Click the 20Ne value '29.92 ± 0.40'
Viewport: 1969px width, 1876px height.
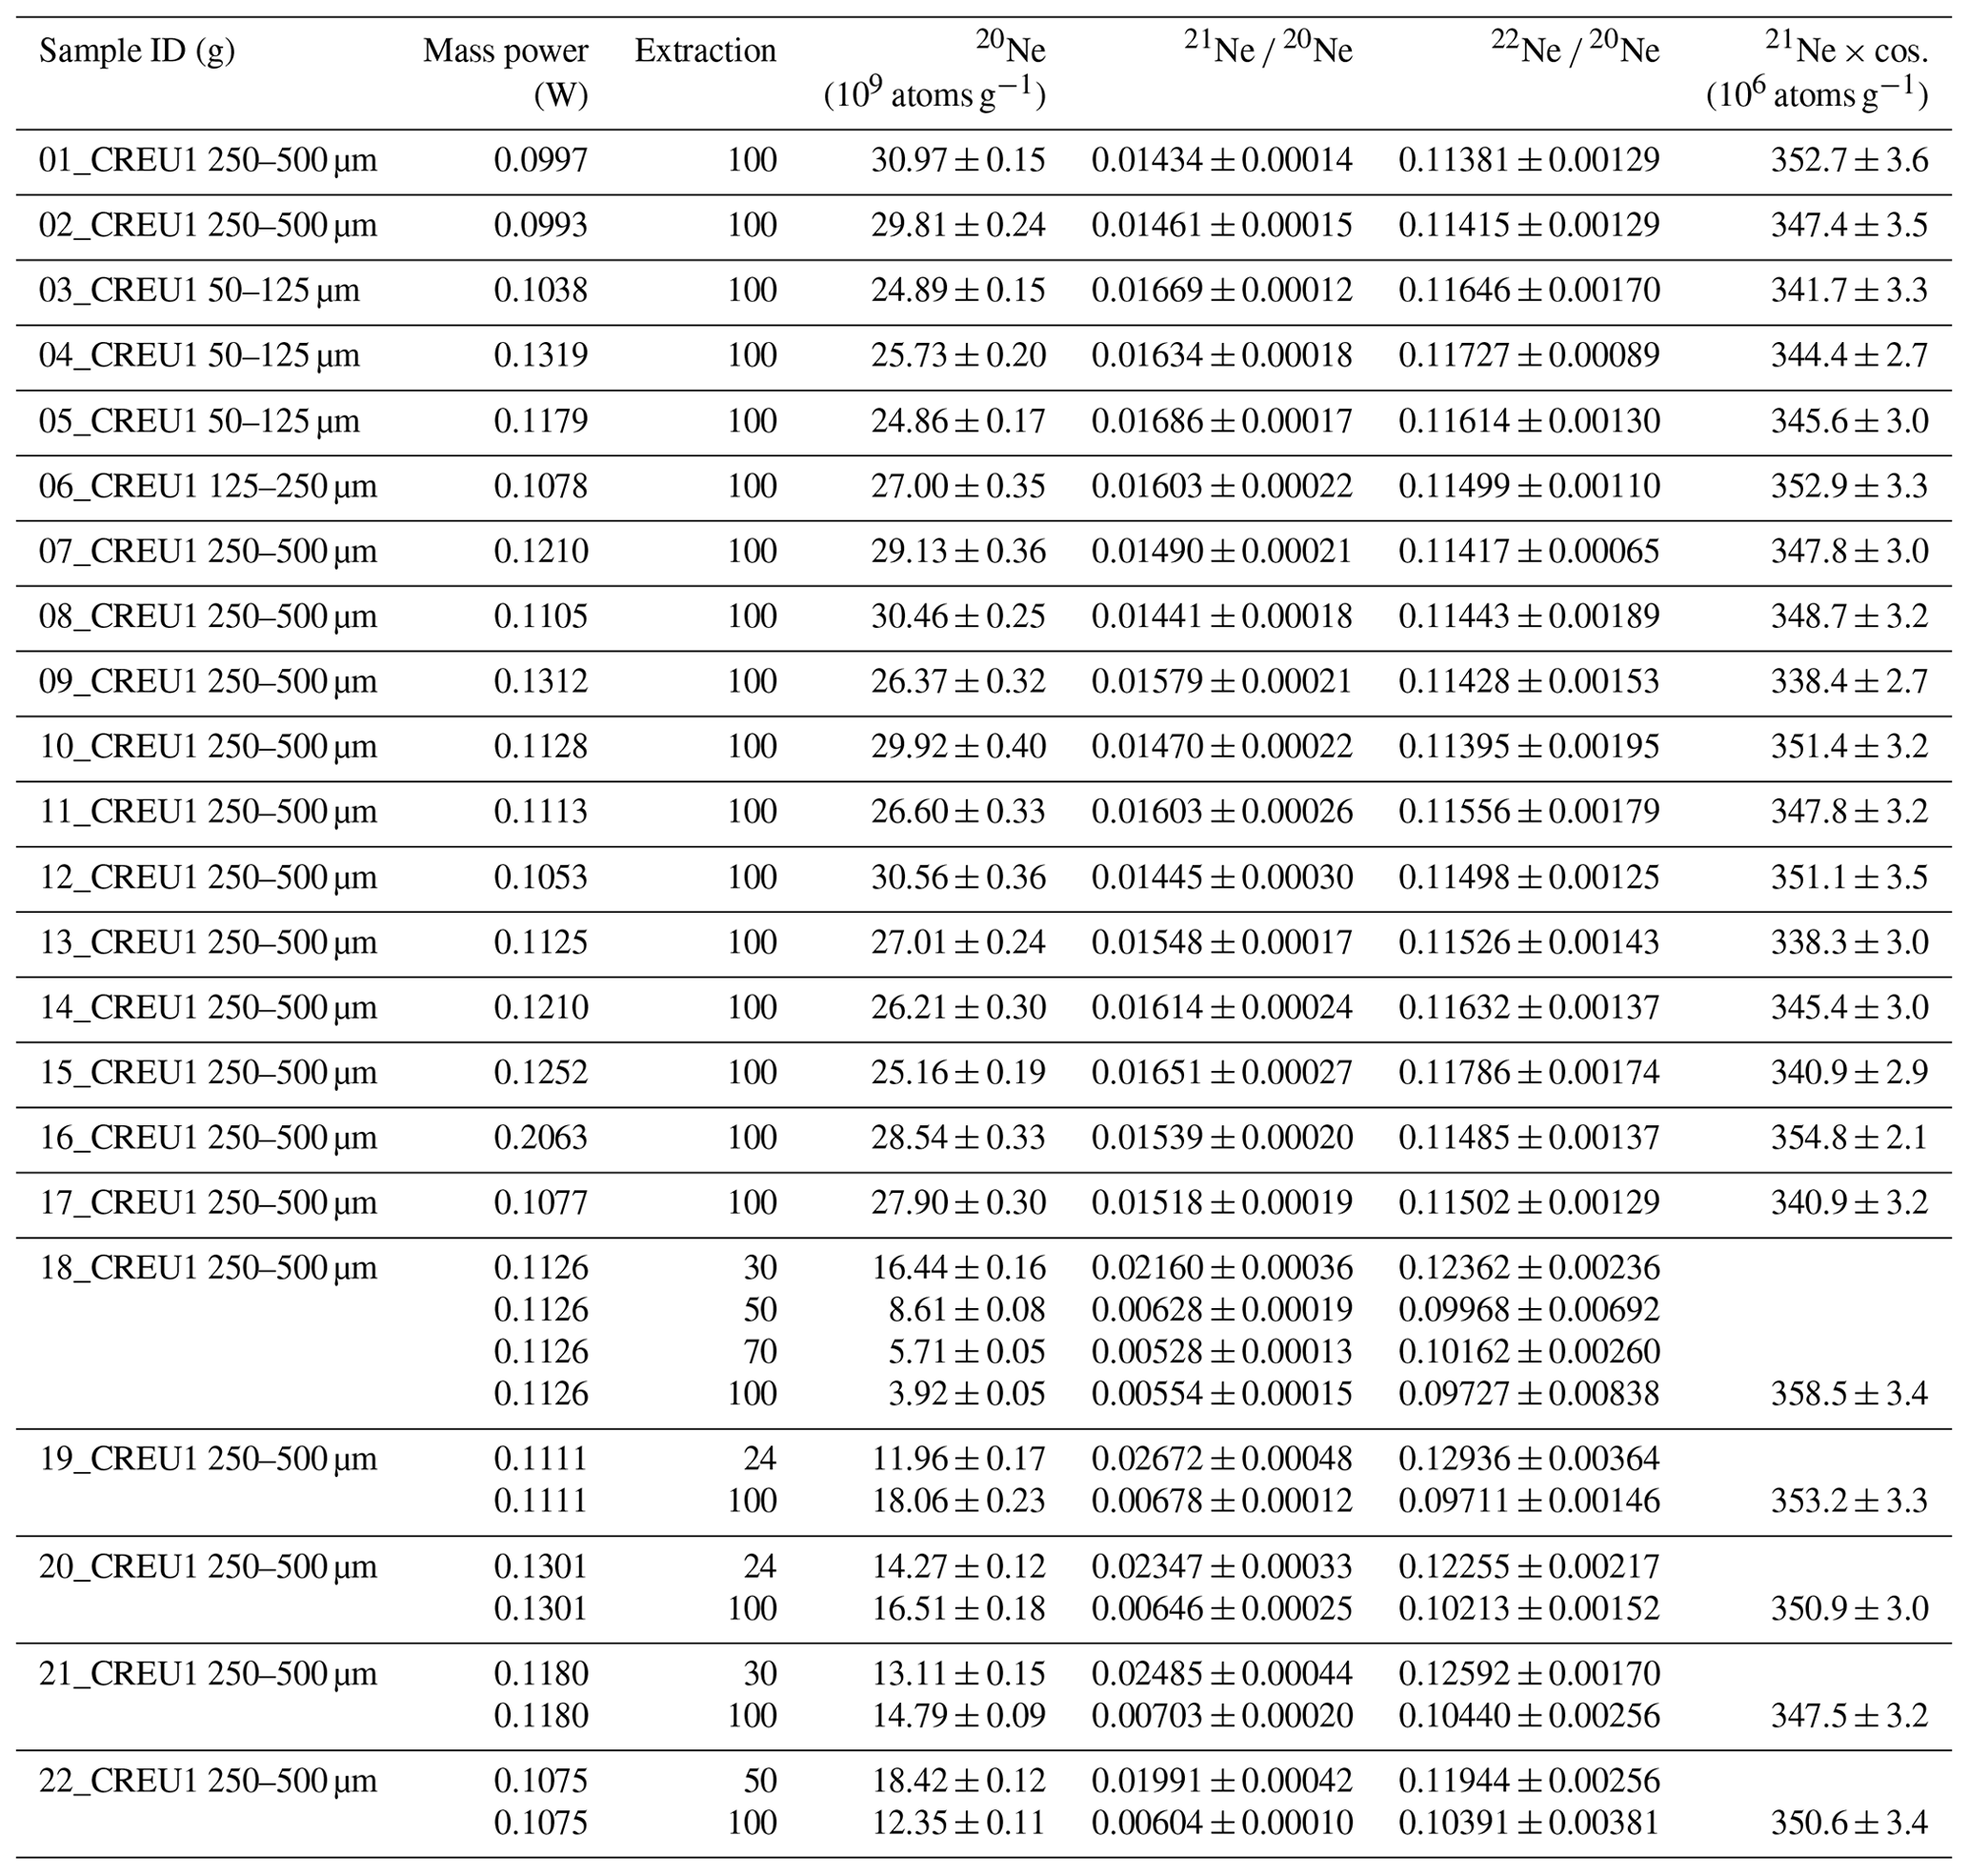(x=958, y=746)
